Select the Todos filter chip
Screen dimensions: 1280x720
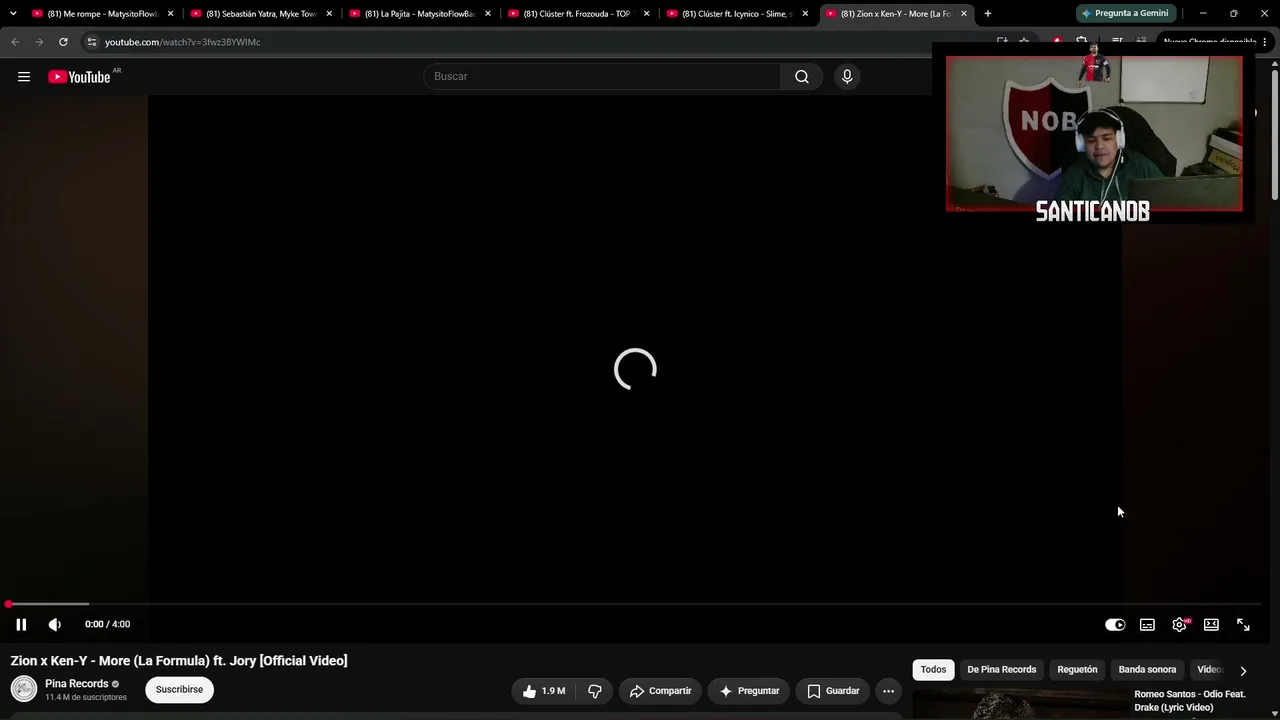coord(933,670)
